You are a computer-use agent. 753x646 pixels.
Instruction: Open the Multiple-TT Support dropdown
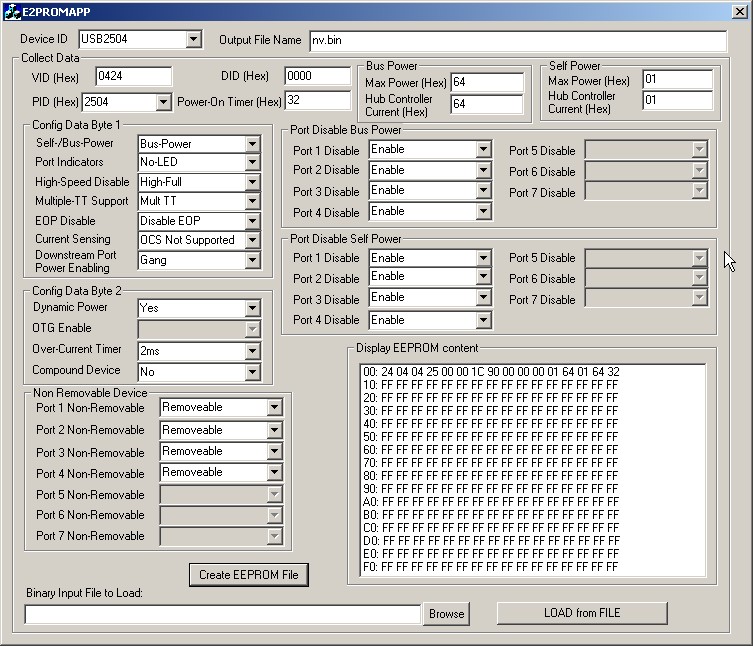(x=253, y=201)
